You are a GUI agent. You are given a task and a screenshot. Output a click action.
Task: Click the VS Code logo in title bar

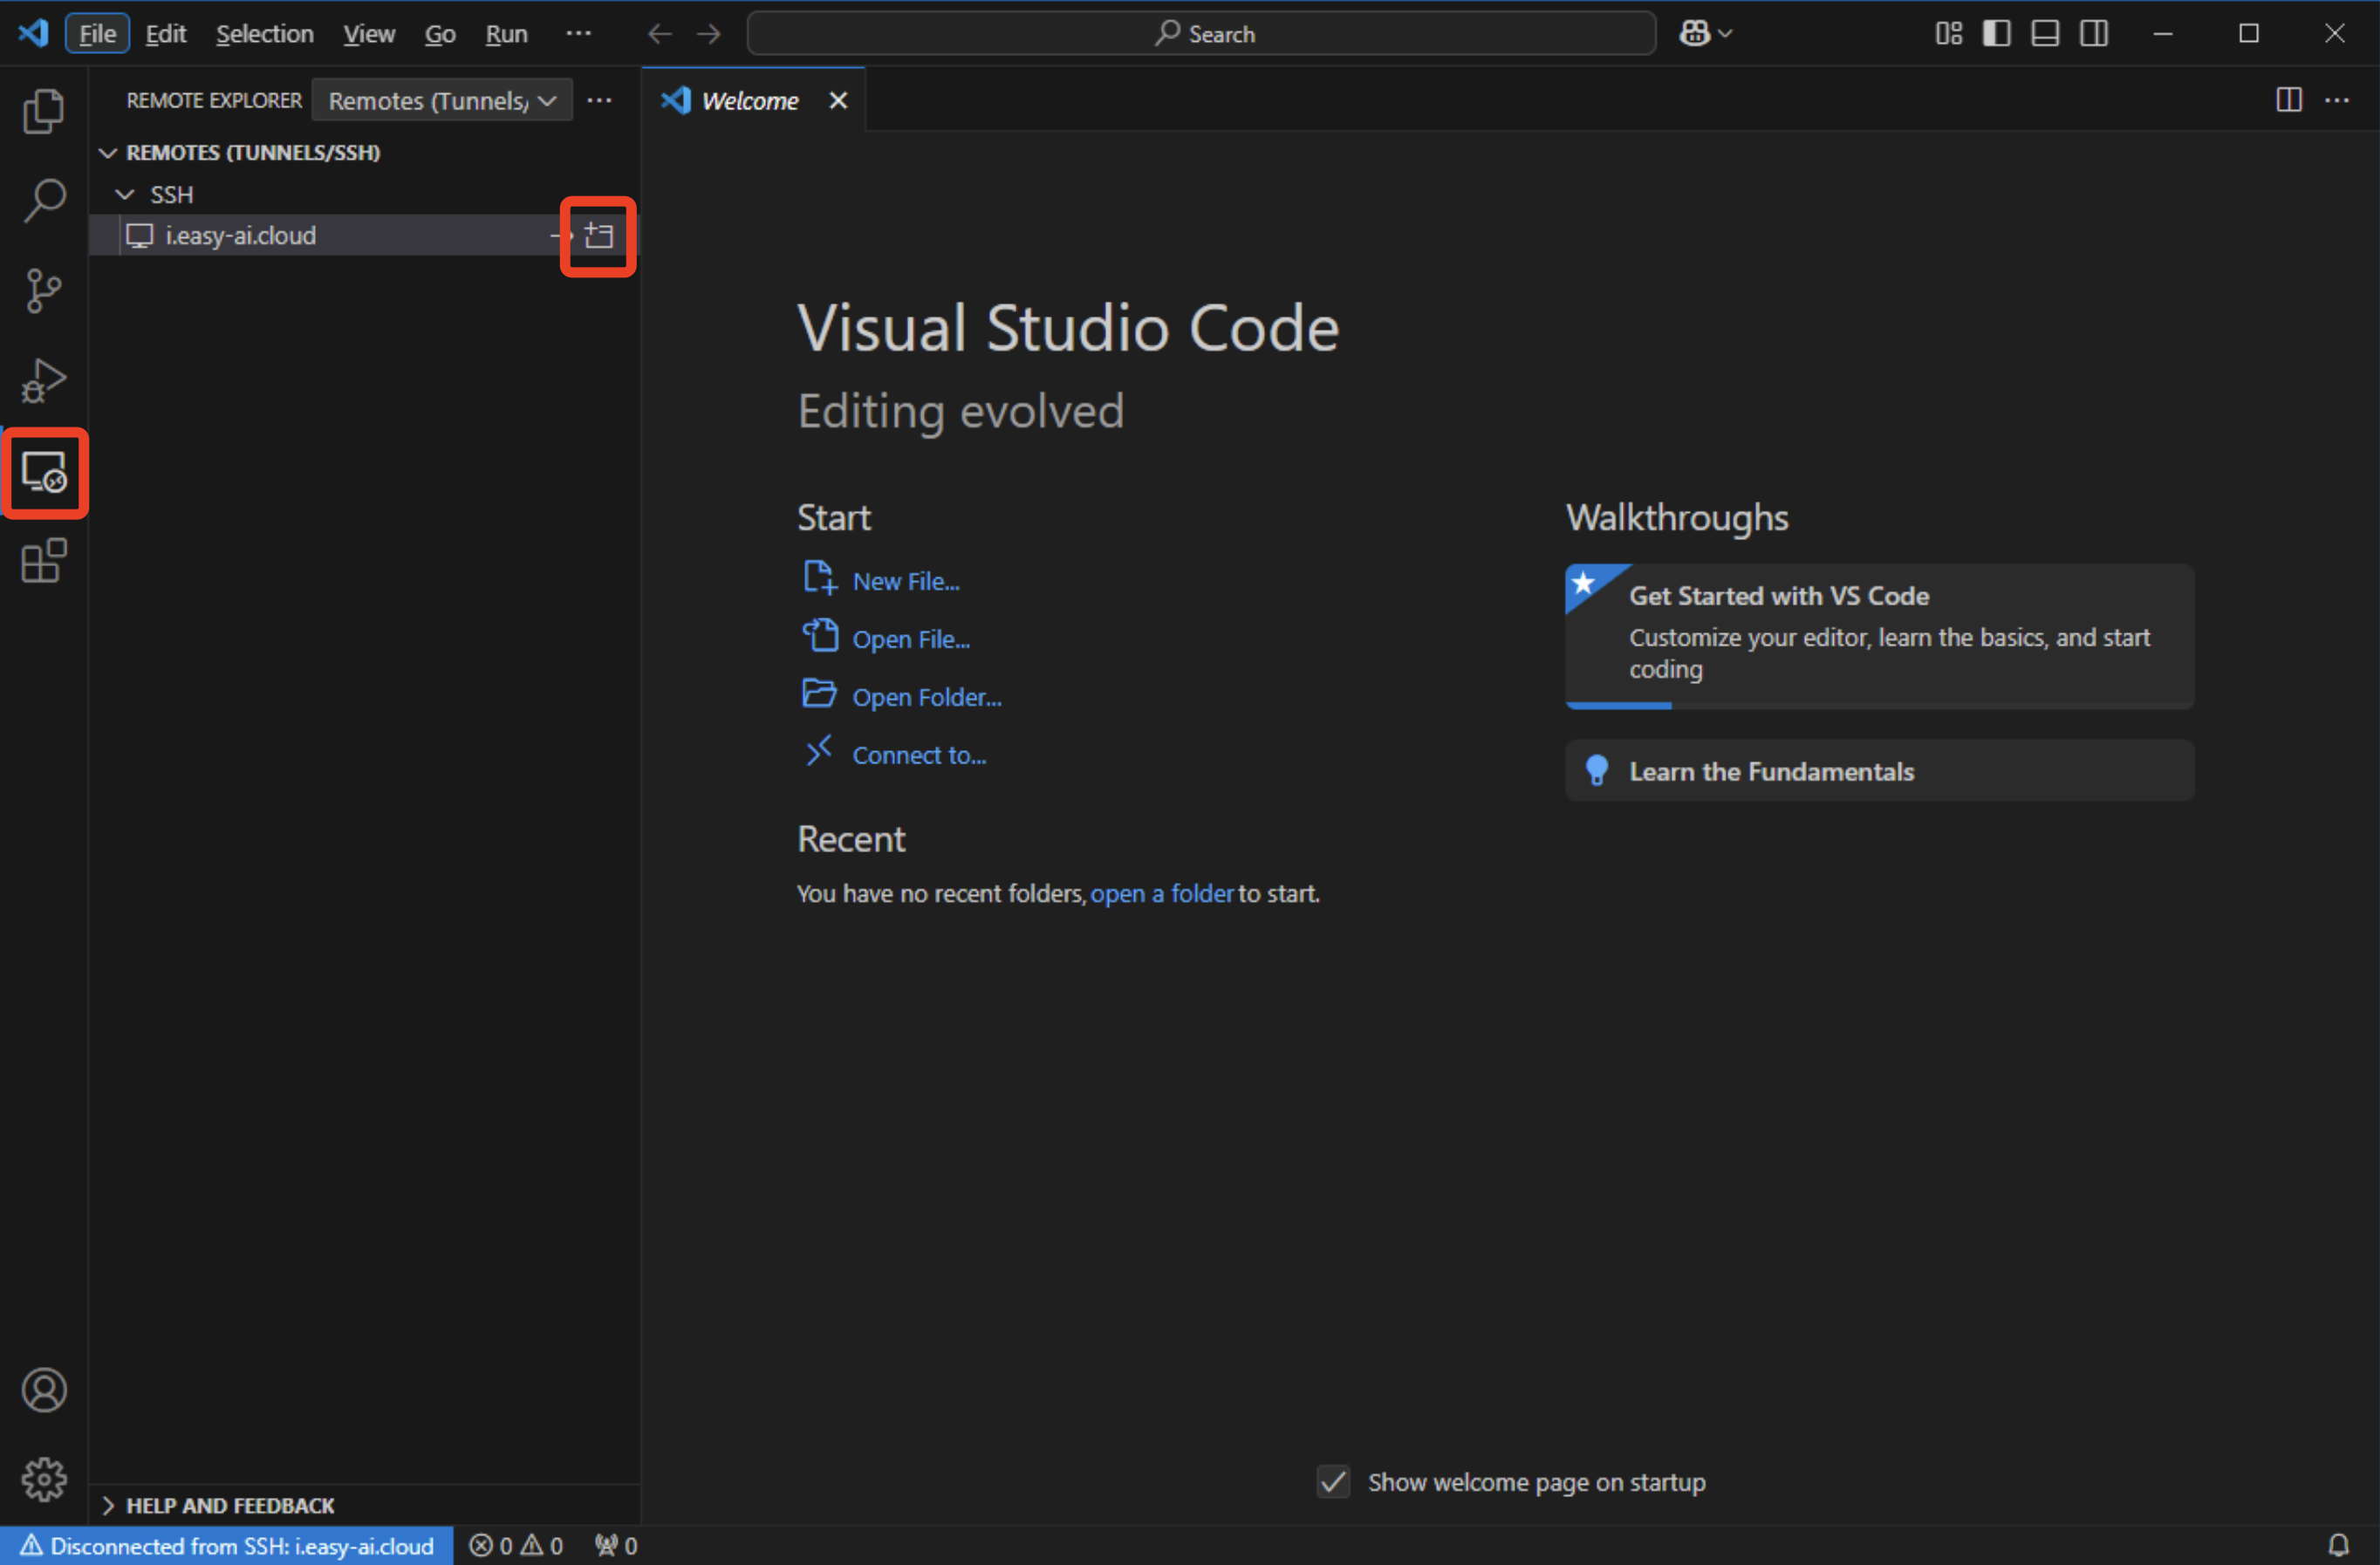34,33
